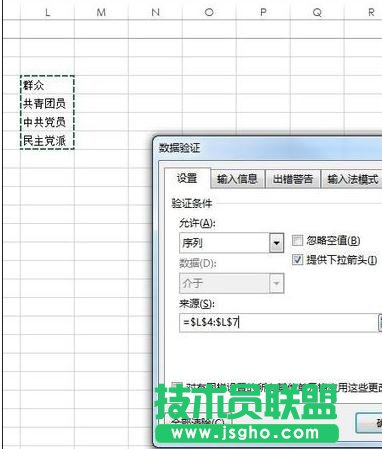Viewport: 382px width, 449px height.
Task: Select column N header
Action: (x=155, y=12)
